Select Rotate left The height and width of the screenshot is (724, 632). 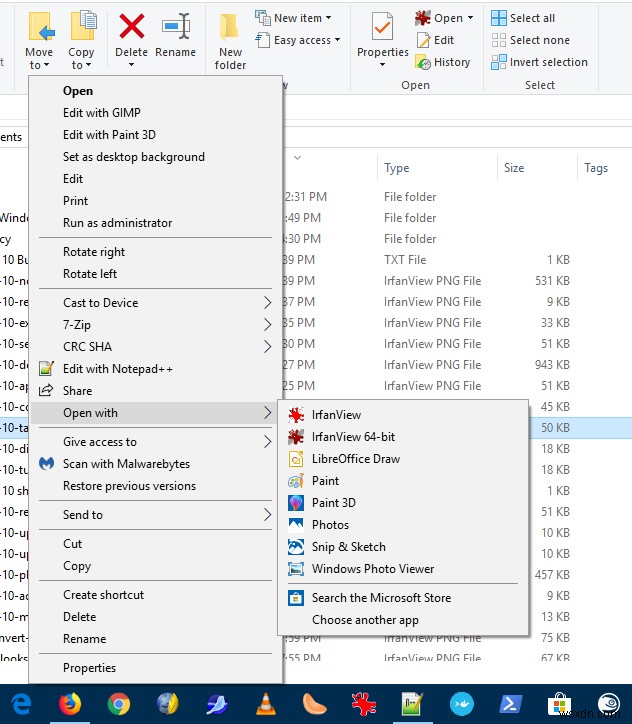(156, 274)
